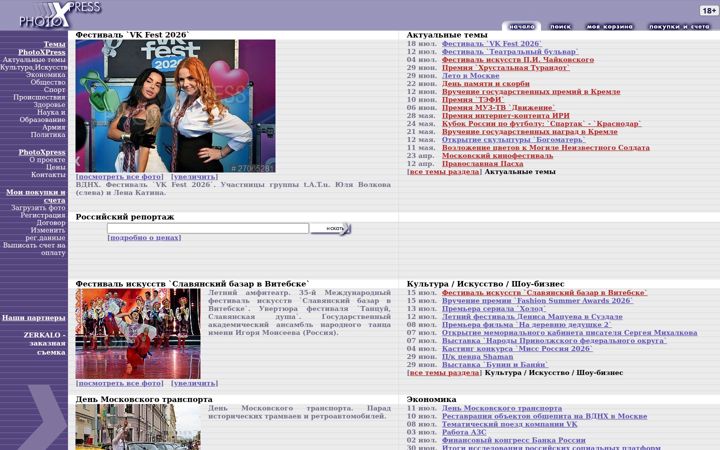Open 'Цены' sidebar link

point(56,167)
